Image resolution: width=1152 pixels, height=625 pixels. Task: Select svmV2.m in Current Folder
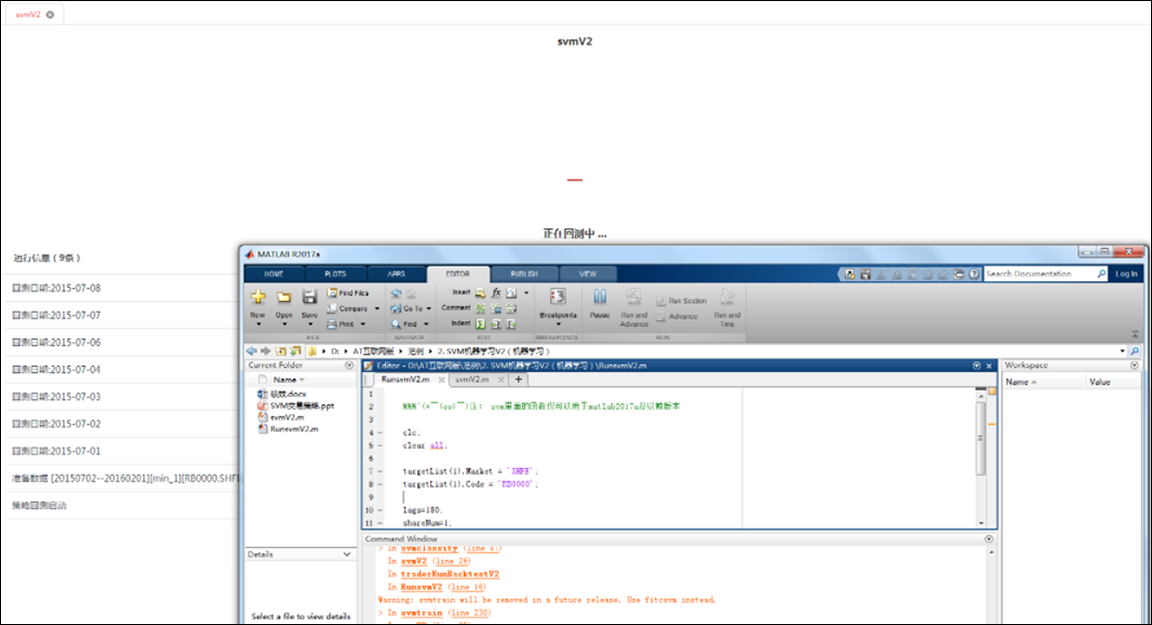coord(286,417)
